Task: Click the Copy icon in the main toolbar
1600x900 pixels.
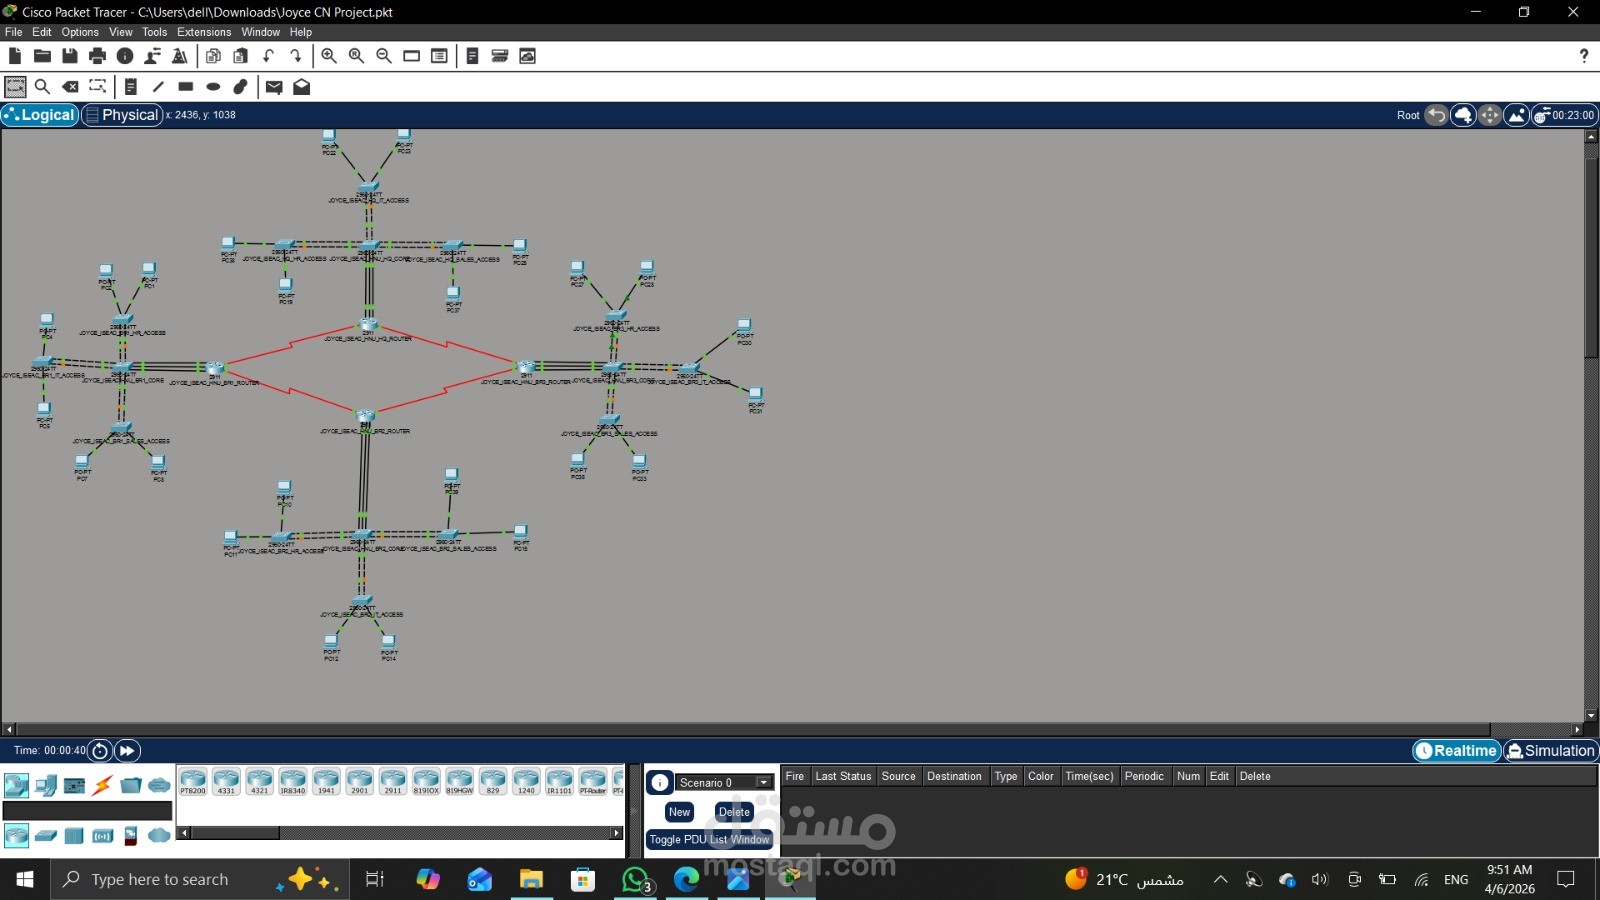Action: point(213,56)
